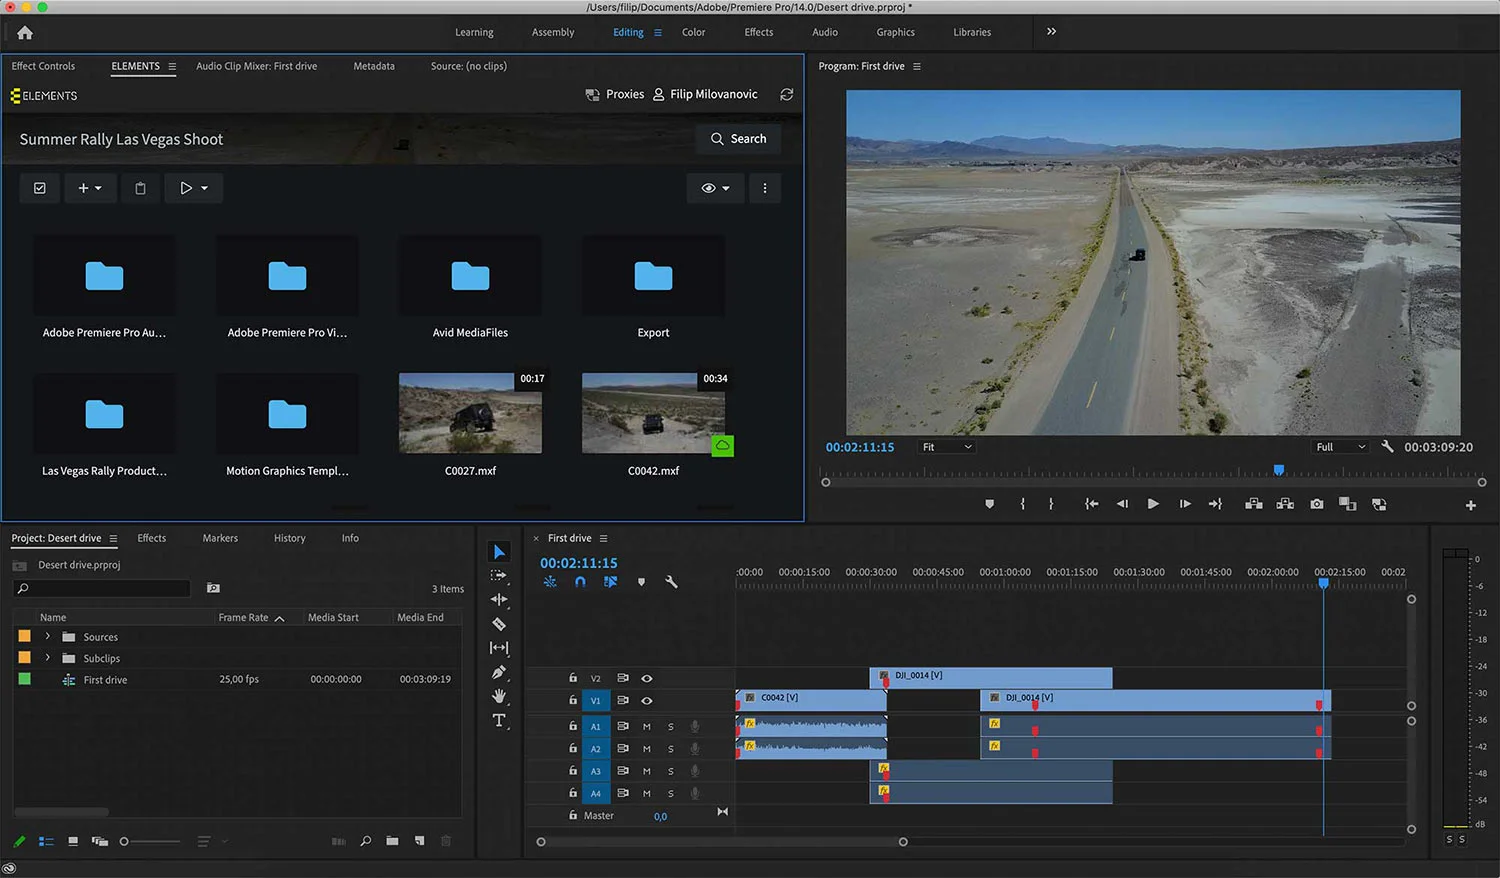Toggle V1 track output eye
Image resolution: width=1500 pixels, height=878 pixels.
coord(647,700)
